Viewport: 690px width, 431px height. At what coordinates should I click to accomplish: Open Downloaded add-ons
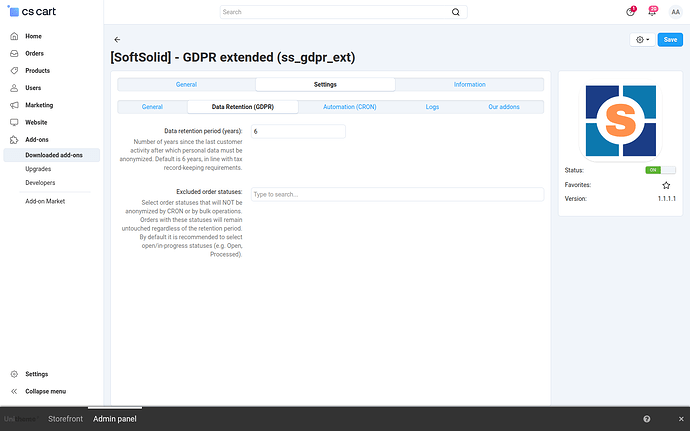click(x=51, y=155)
